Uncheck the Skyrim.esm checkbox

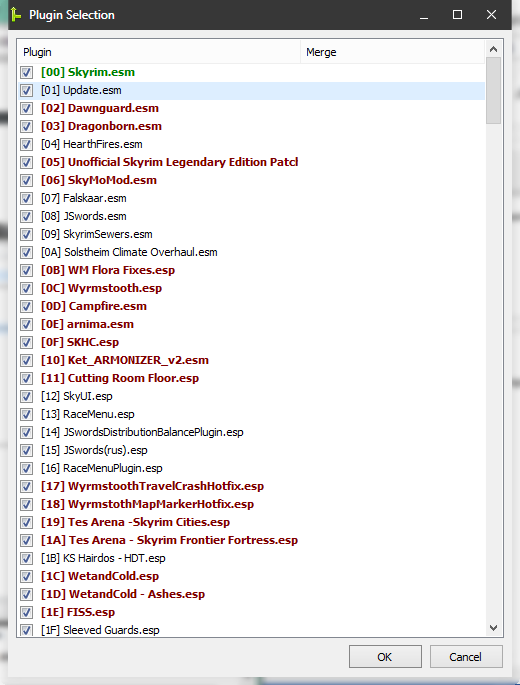tap(27, 73)
